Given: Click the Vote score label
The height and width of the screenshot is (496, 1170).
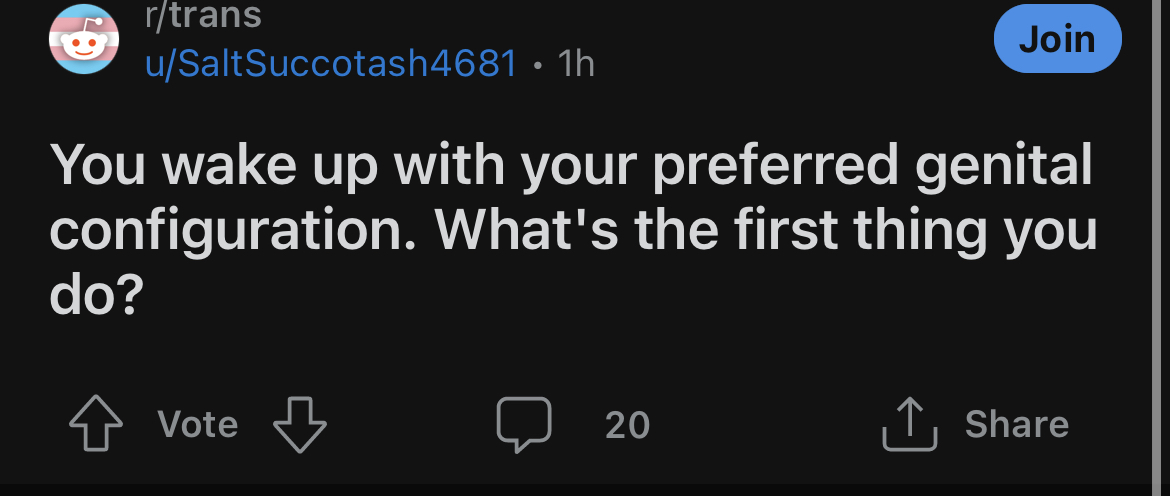Looking at the screenshot, I should [198, 424].
